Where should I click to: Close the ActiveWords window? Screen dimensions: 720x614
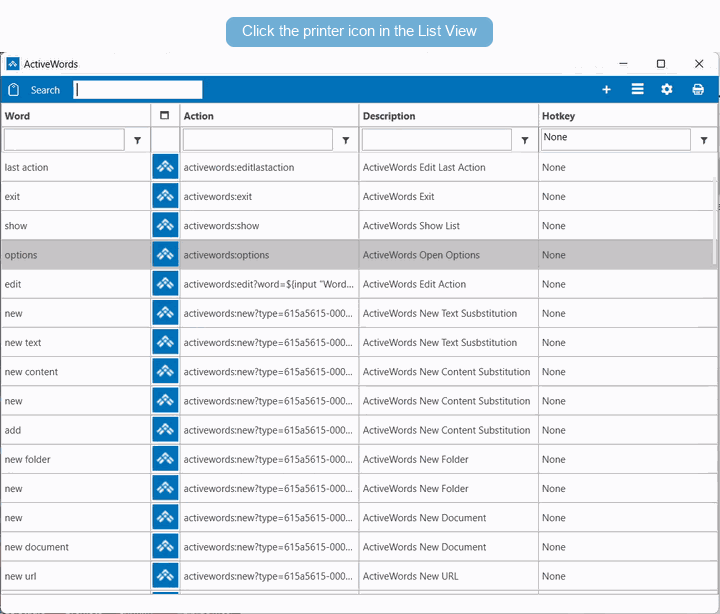tap(699, 63)
